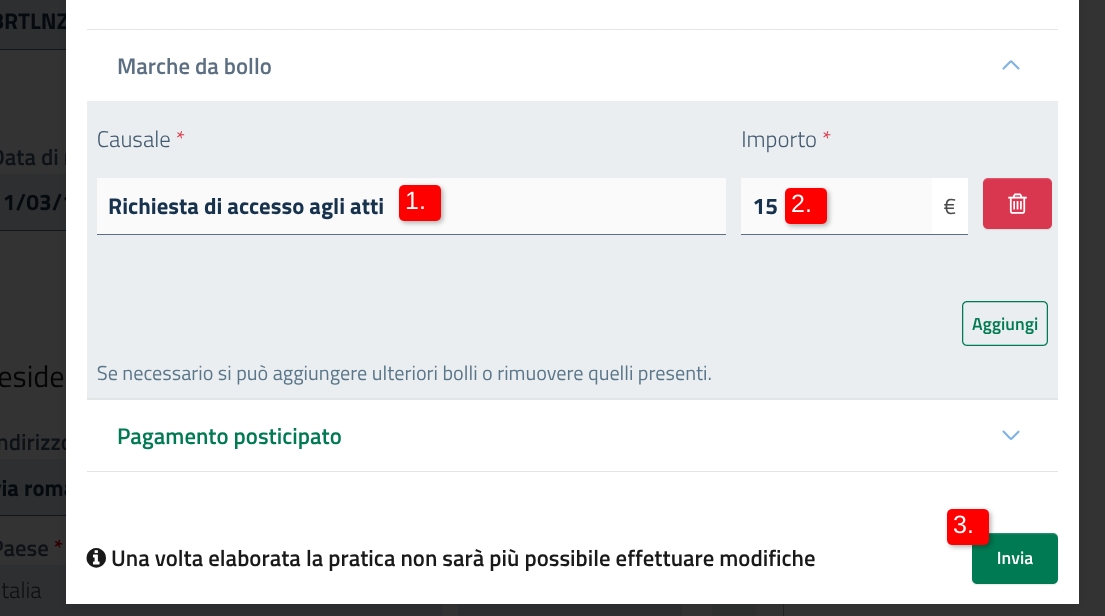Click the info circle icon

point(96,559)
